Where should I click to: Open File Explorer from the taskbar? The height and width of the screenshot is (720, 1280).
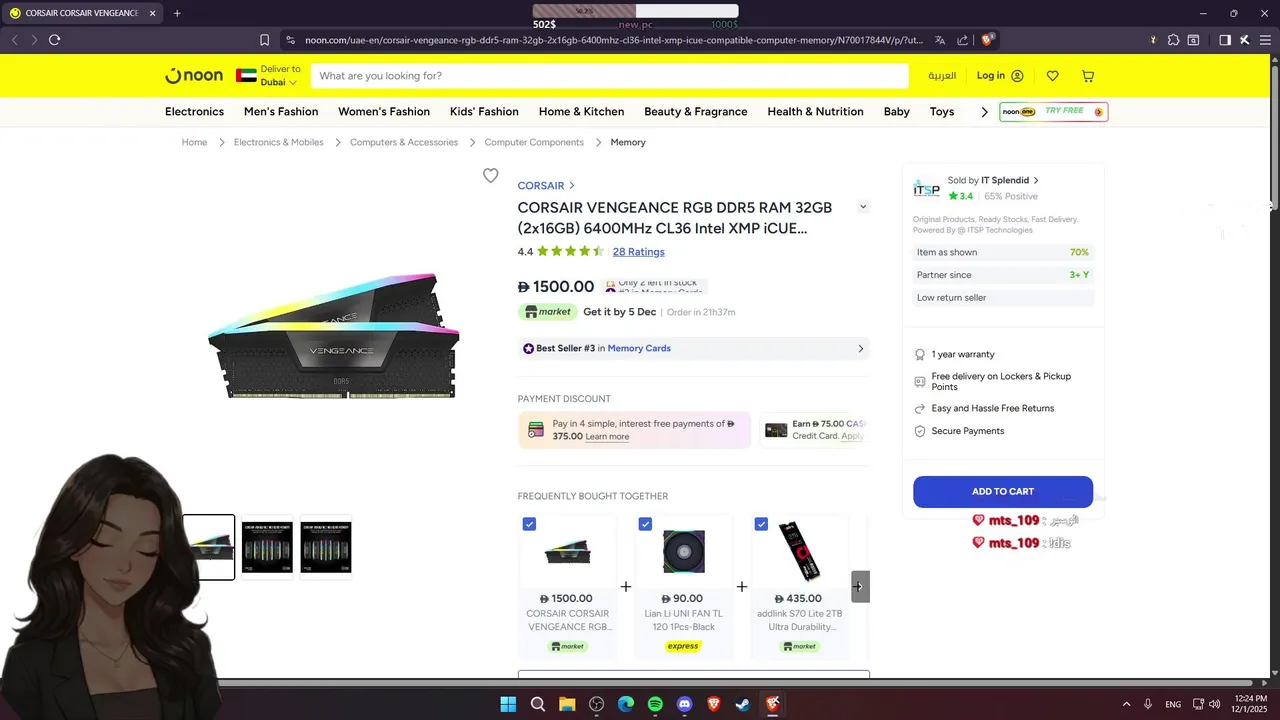coord(567,704)
